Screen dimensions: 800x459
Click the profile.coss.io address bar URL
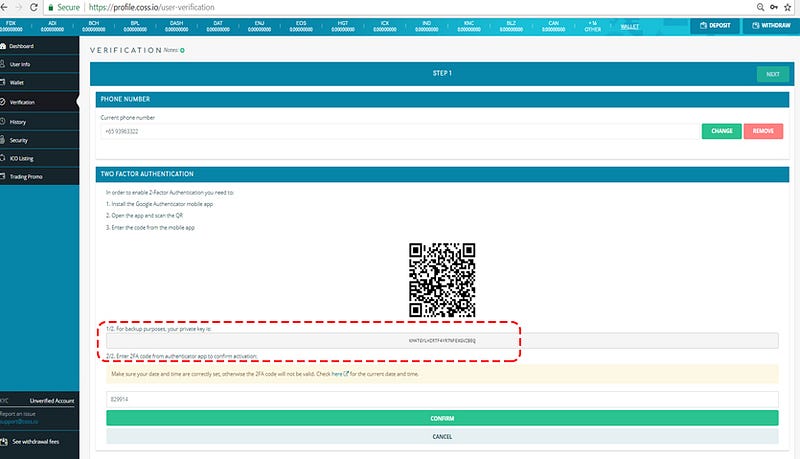pyautogui.click(x=152, y=7)
